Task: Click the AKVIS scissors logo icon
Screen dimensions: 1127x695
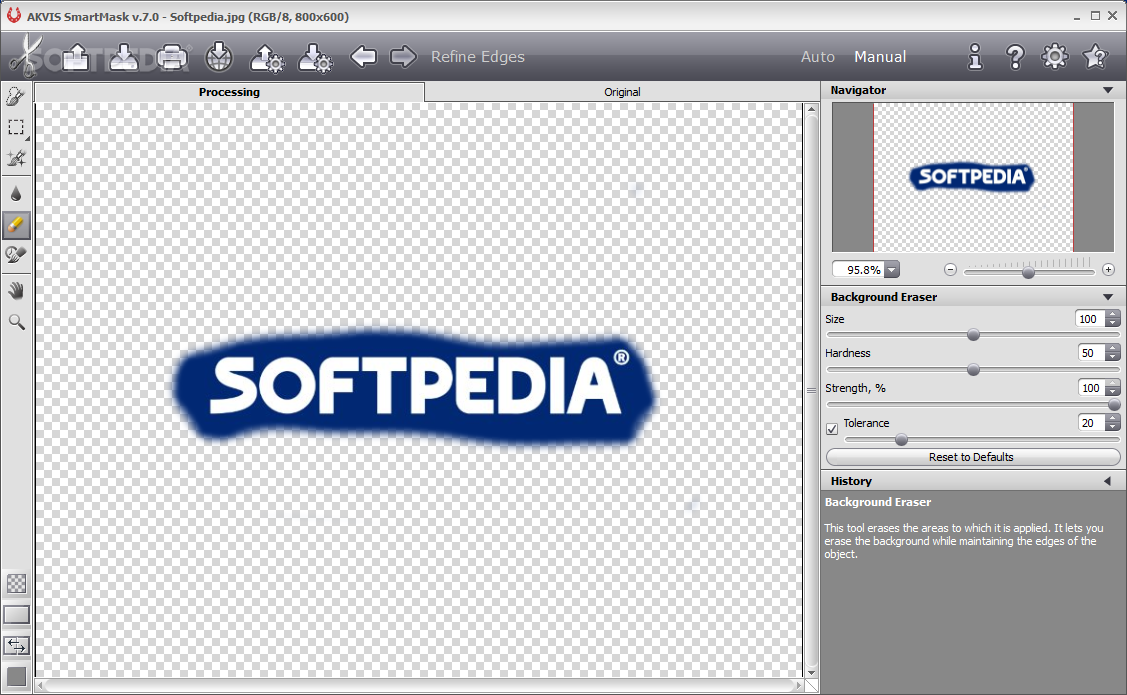Action: pos(26,56)
